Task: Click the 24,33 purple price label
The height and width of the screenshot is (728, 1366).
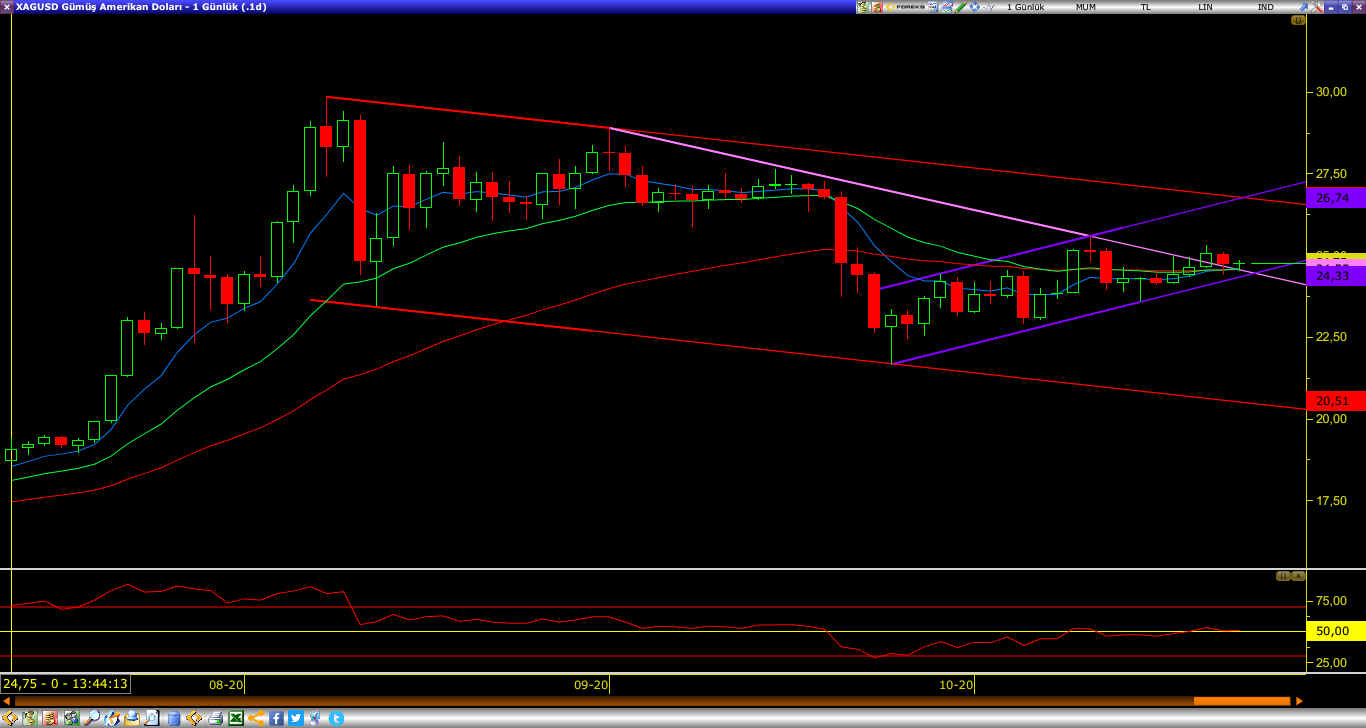Action: (x=1336, y=276)
